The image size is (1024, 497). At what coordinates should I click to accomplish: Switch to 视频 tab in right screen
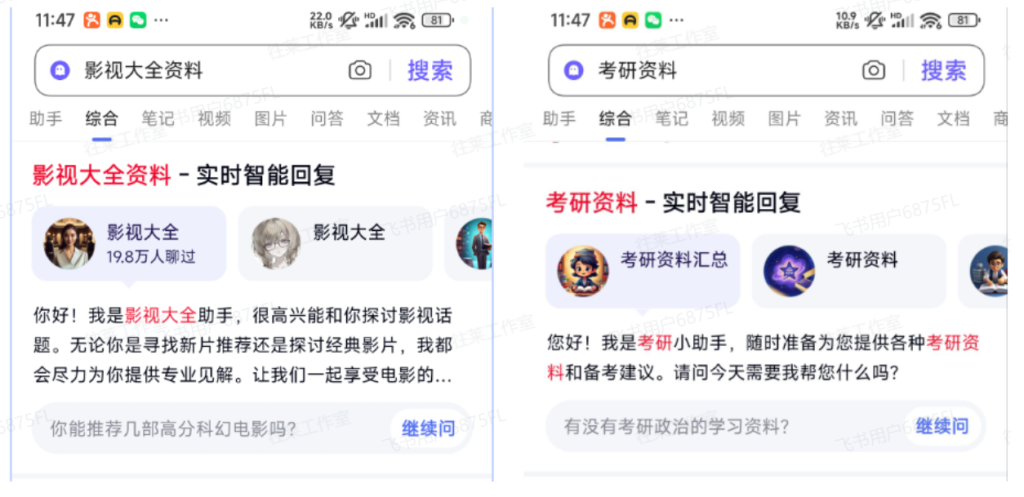[x=728, y=119]
